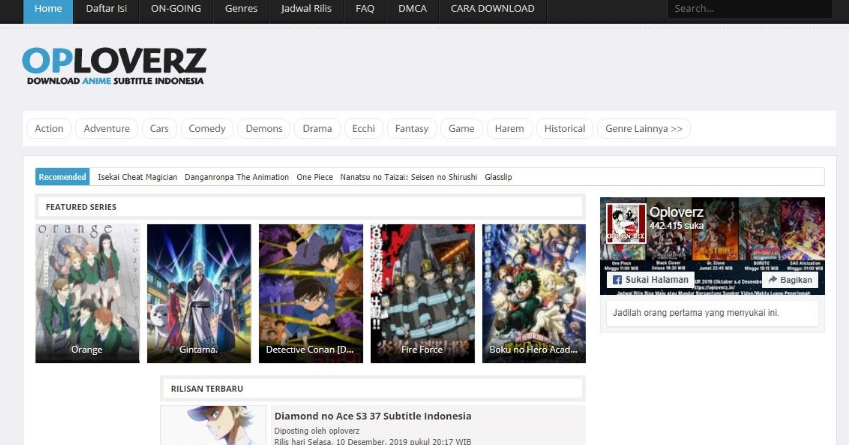Open the Daftar Isi menu item
The image size is (849, 445).
coord(106,9)
